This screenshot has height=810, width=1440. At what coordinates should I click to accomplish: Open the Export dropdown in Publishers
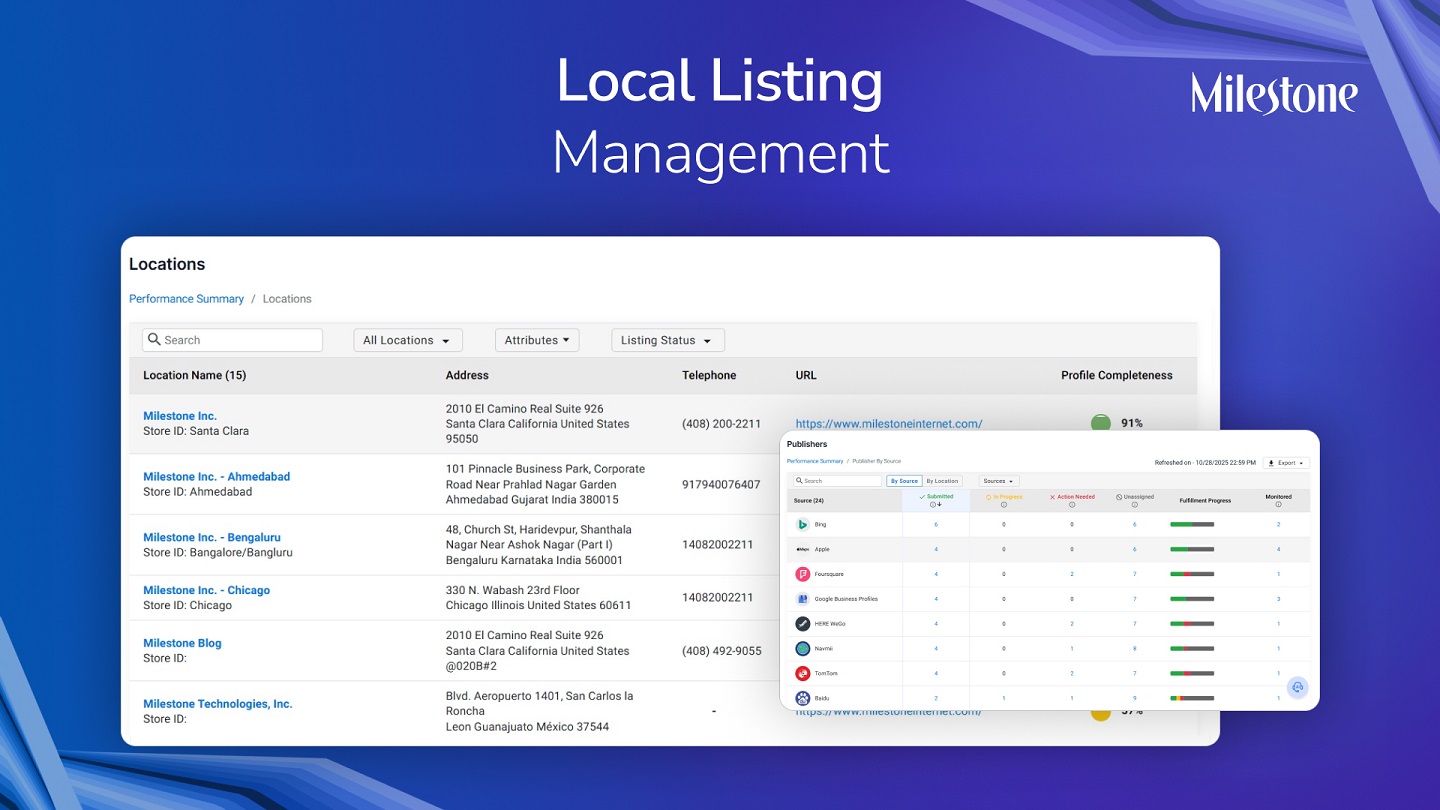pyautogui.click(x=1286, y=463)
